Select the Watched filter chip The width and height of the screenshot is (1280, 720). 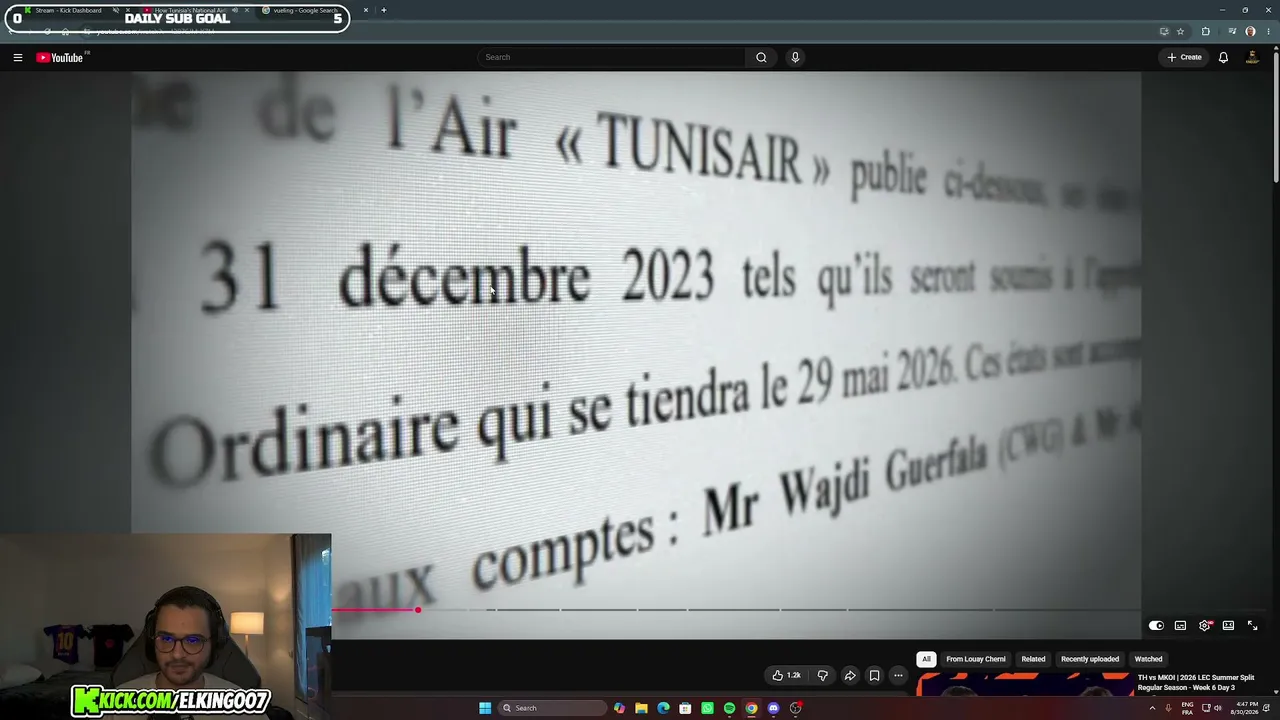(1148, 659)
